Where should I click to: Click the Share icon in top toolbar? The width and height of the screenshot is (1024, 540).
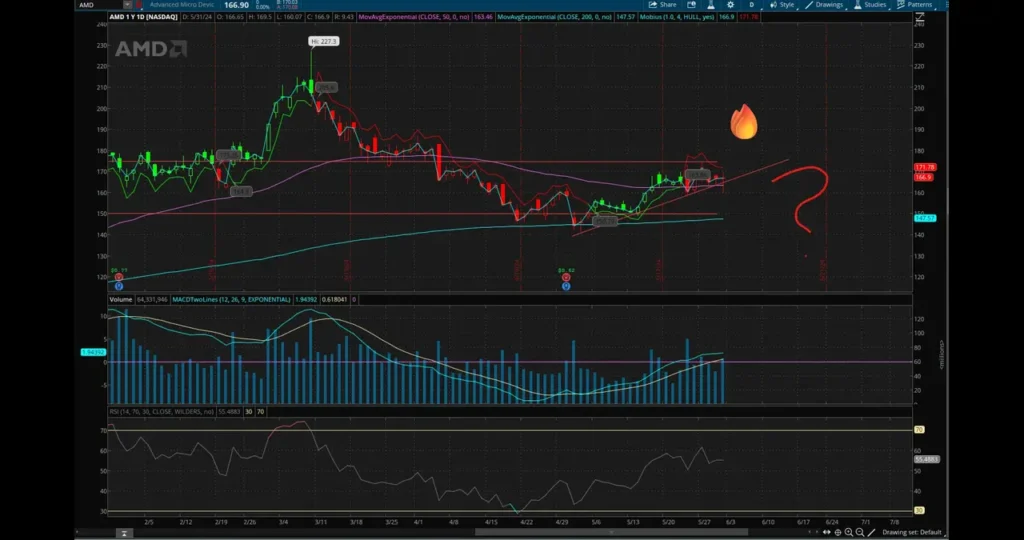point(661,5)
